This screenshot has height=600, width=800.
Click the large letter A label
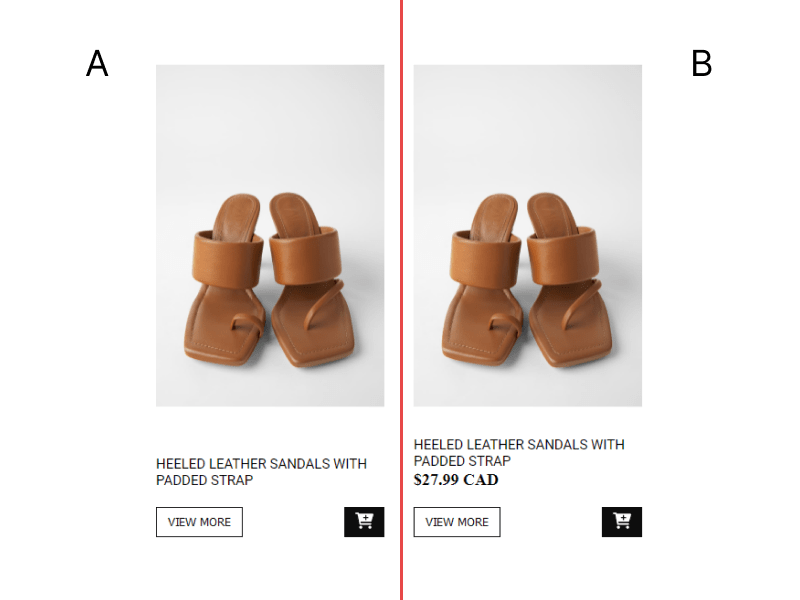pos(97,64)
